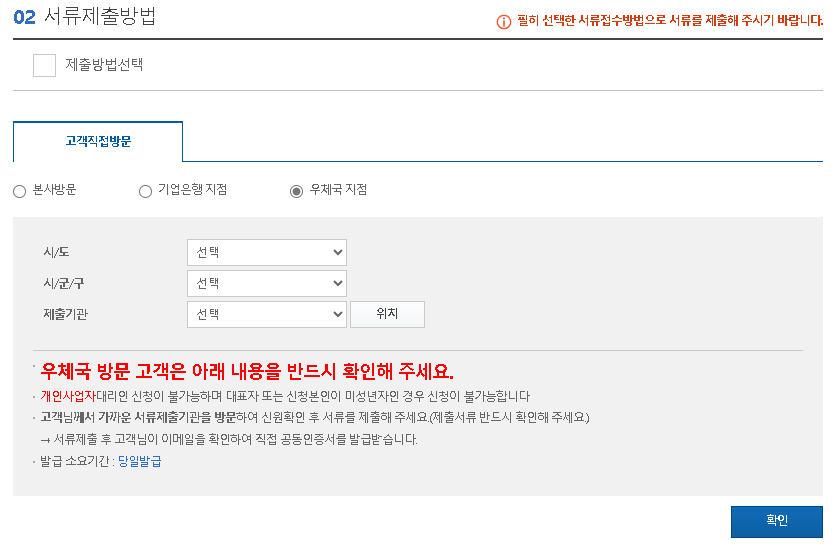Image resolution: width=838 pixels, height=556 pixels.
Task: Switch to the 고객직접방문 tab
Action: coord(98,141)
